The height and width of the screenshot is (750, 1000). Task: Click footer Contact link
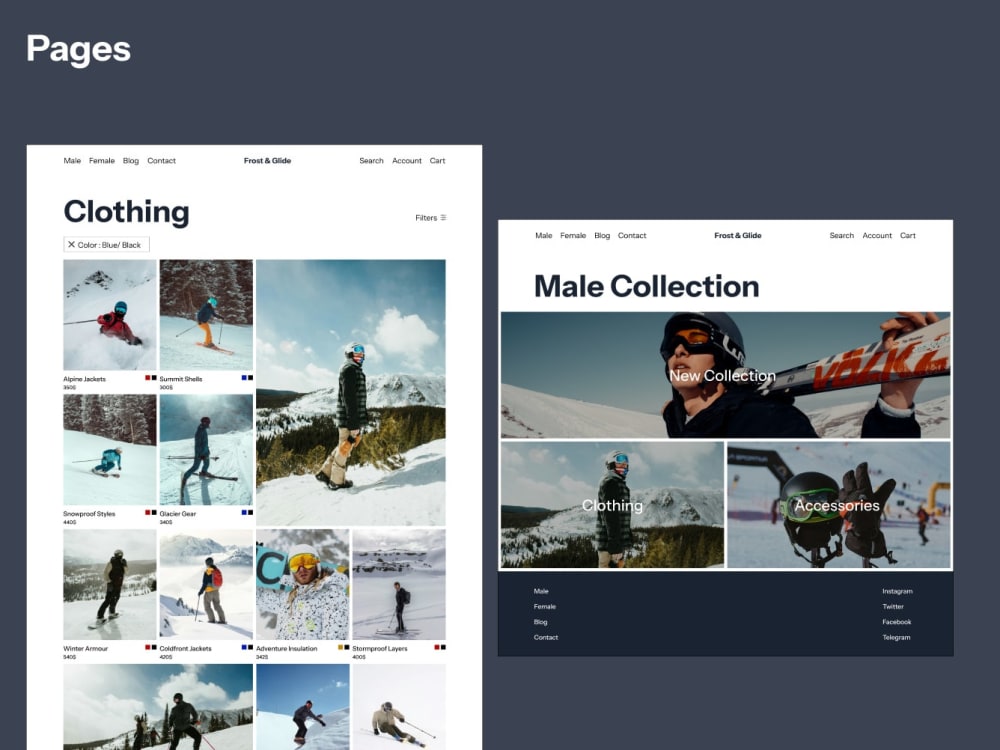click(546, 637)
